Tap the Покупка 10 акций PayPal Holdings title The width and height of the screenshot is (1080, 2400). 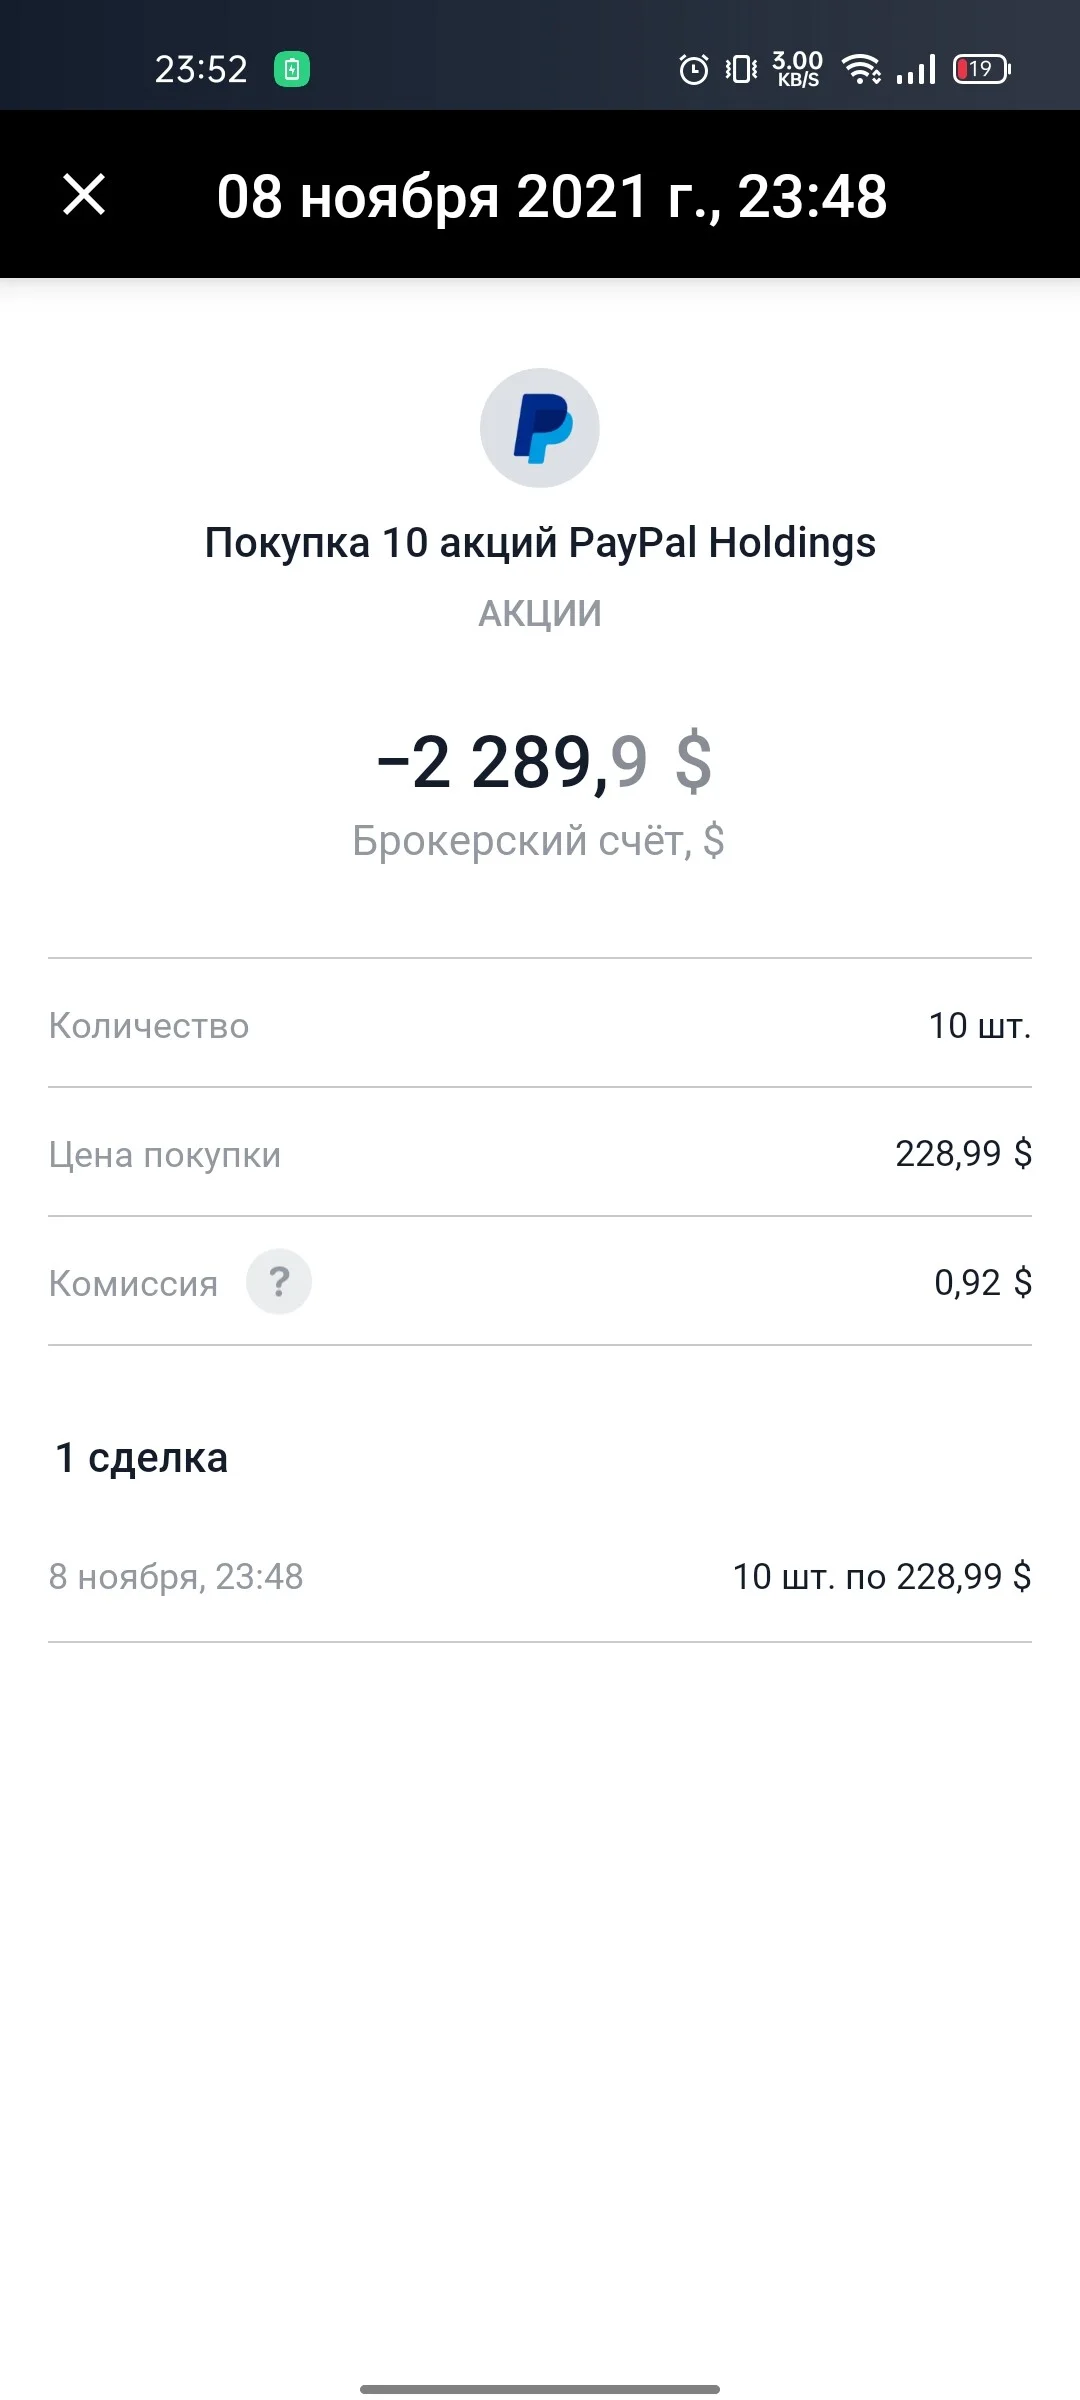click(x=540, y=543)
